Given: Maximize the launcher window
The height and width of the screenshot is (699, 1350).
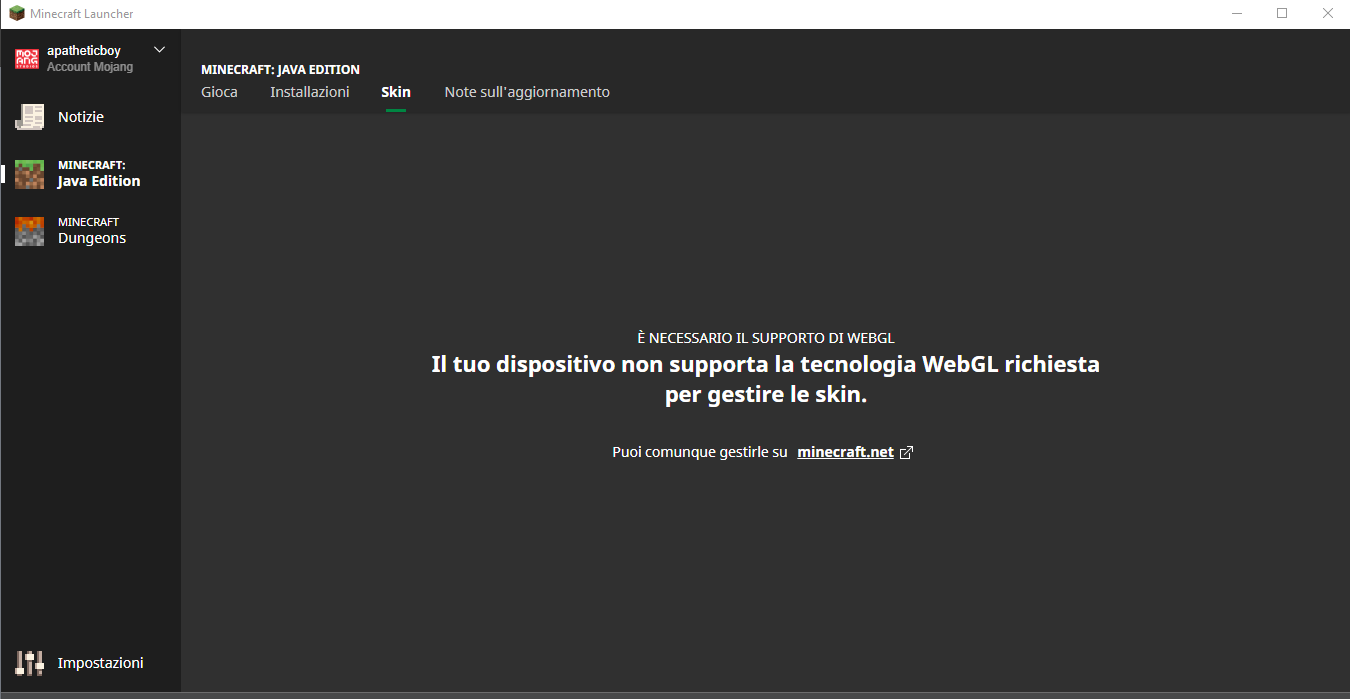Looking at the screenshot, I should pos(1282,14).
